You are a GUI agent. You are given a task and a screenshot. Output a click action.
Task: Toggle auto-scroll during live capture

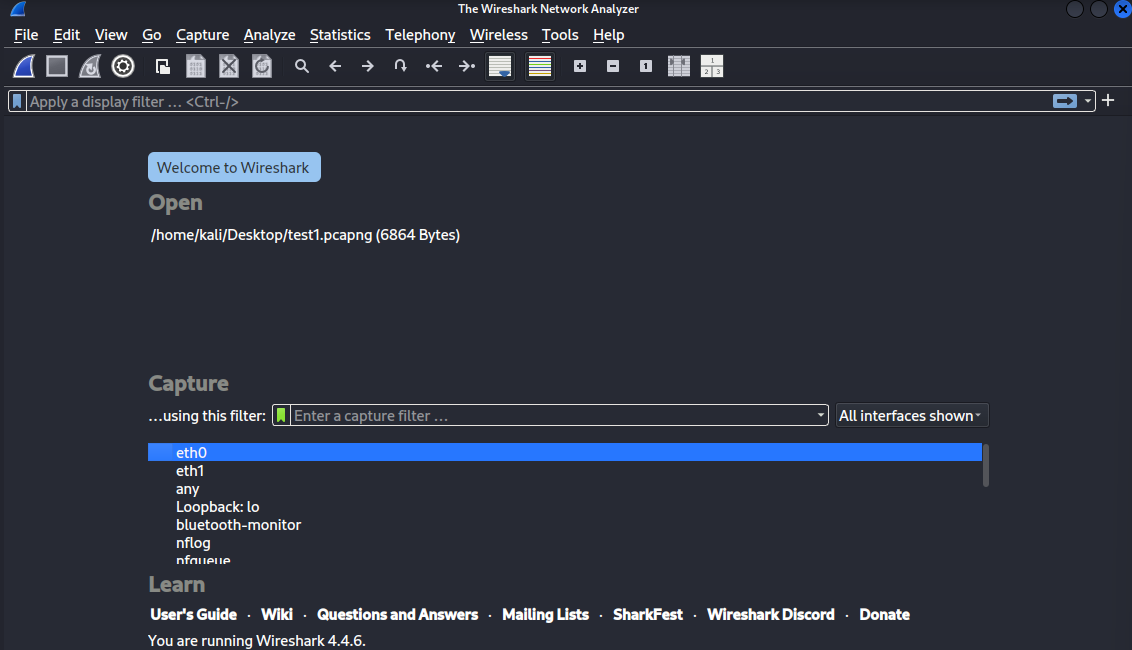pyautogui.click(x=499, y=66)
